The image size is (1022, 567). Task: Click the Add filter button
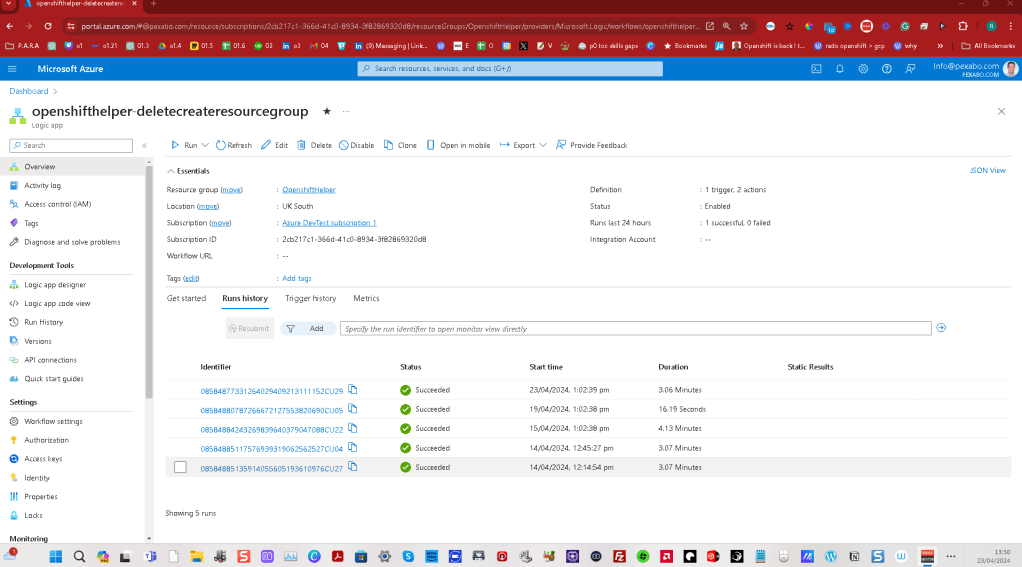pos(308,328)
